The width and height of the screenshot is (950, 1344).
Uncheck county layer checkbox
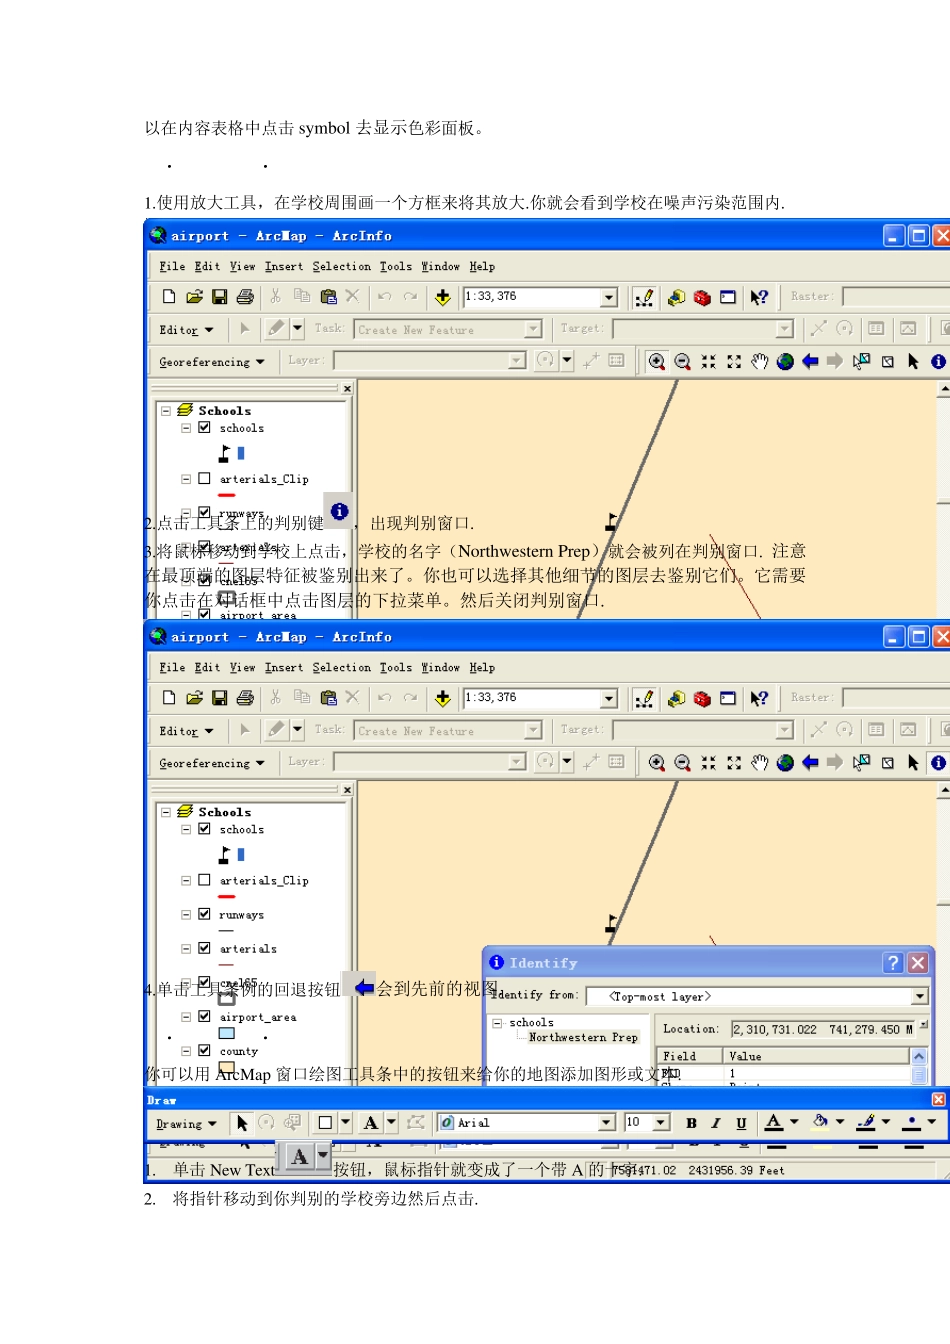pyautogui.click(x=204, y=1050)
